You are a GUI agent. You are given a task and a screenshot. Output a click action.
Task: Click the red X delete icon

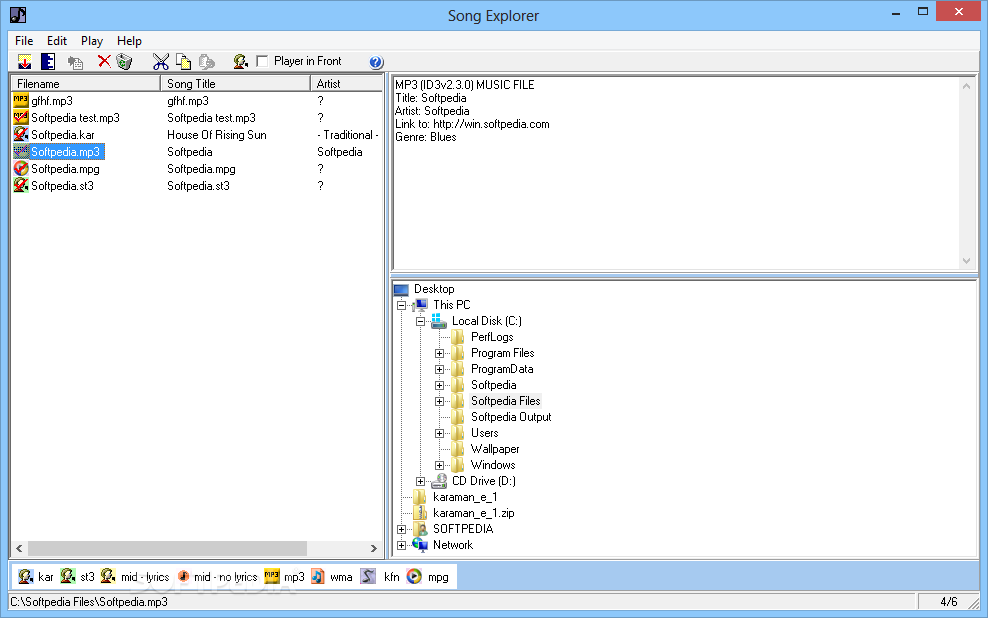104,61
